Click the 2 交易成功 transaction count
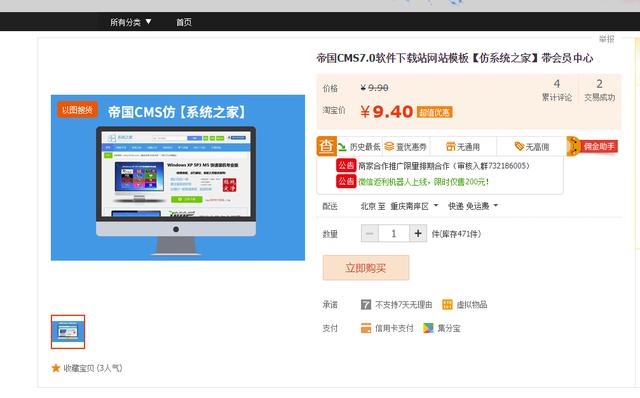Screen dimensions: 640x398 coord(599,90)
